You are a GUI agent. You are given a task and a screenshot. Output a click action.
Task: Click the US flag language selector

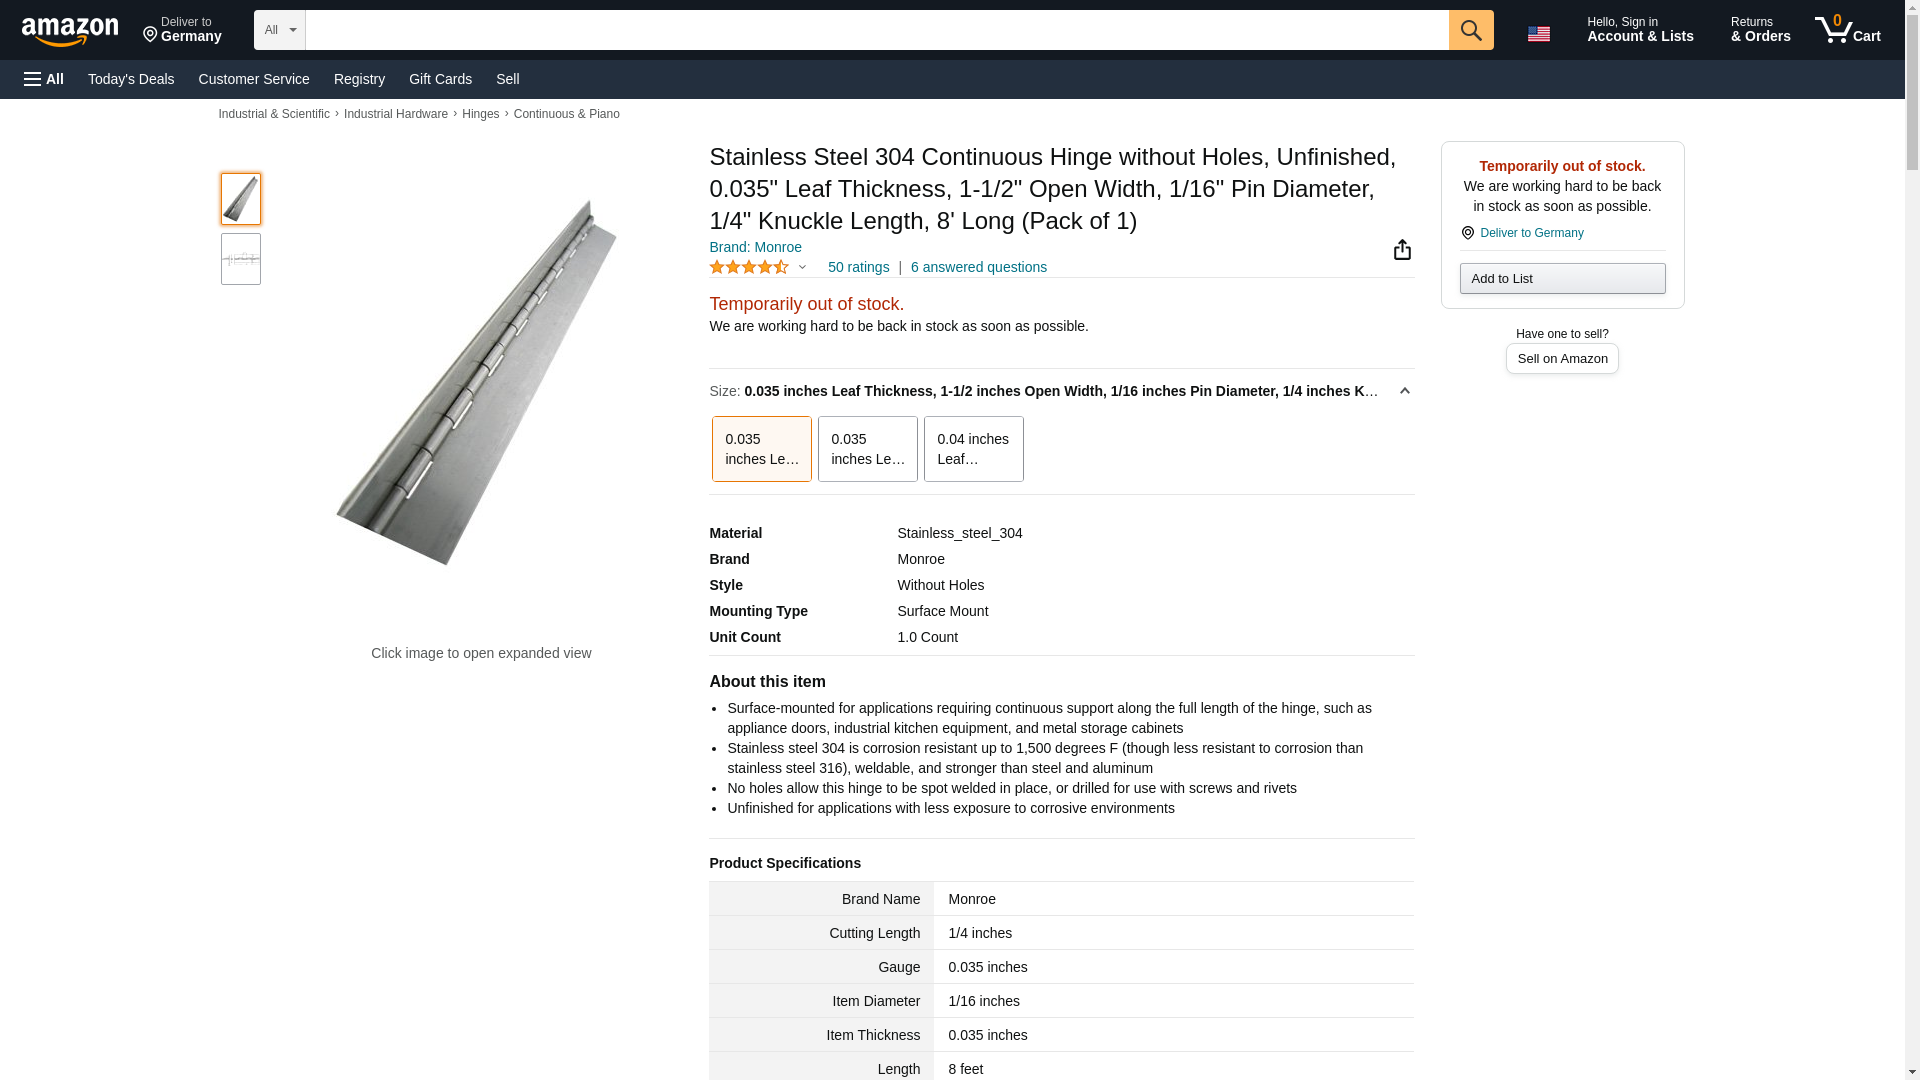(x=1538, y=33)
